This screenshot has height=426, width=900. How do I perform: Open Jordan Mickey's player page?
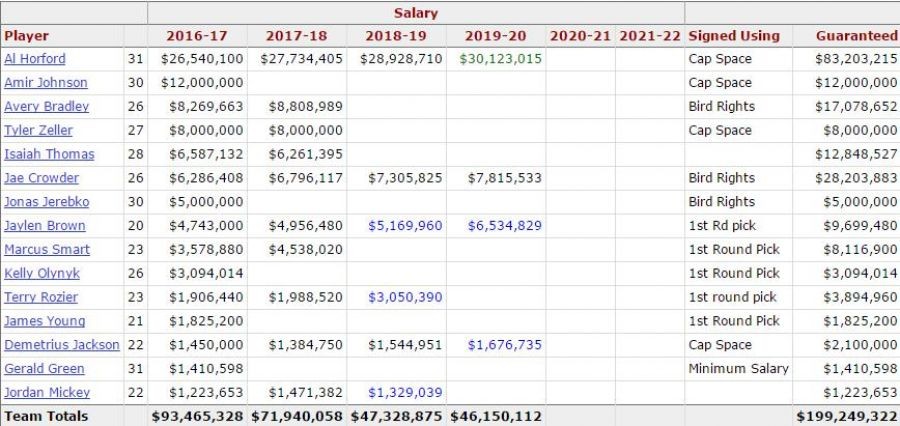pyautogui.click(x=46, y=393)
